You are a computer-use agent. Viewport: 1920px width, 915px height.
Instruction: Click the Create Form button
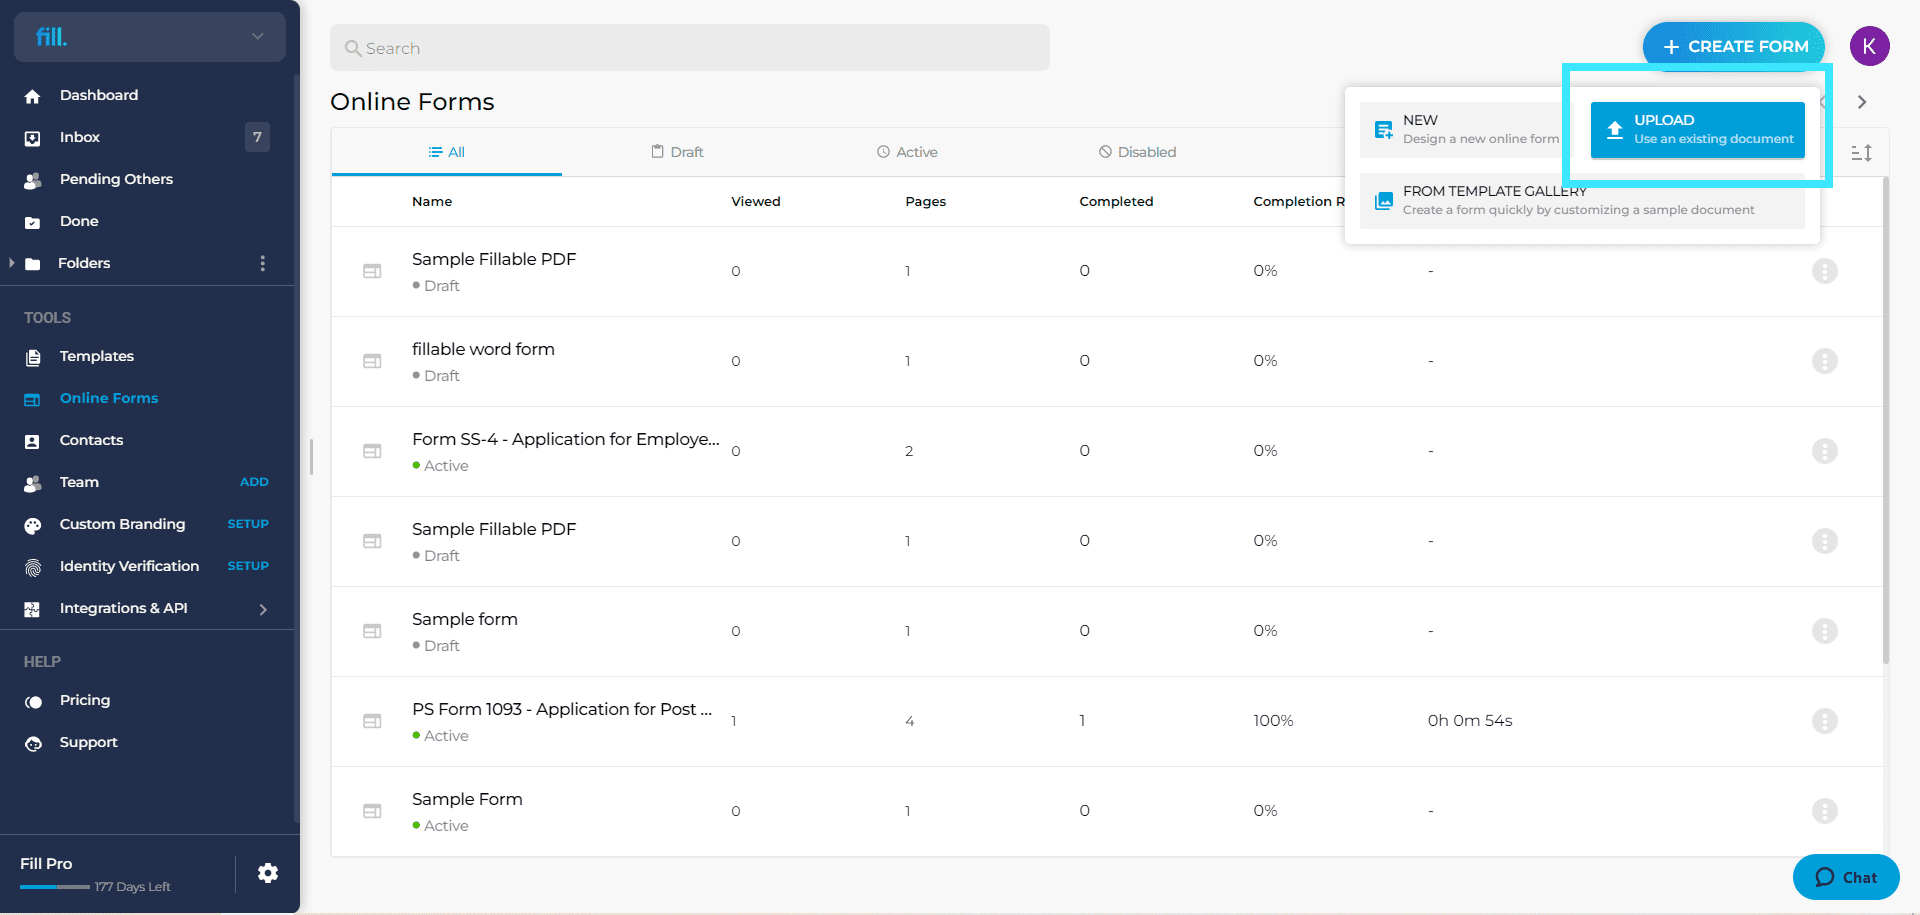pyautogui.click(x=1733, y=47)
